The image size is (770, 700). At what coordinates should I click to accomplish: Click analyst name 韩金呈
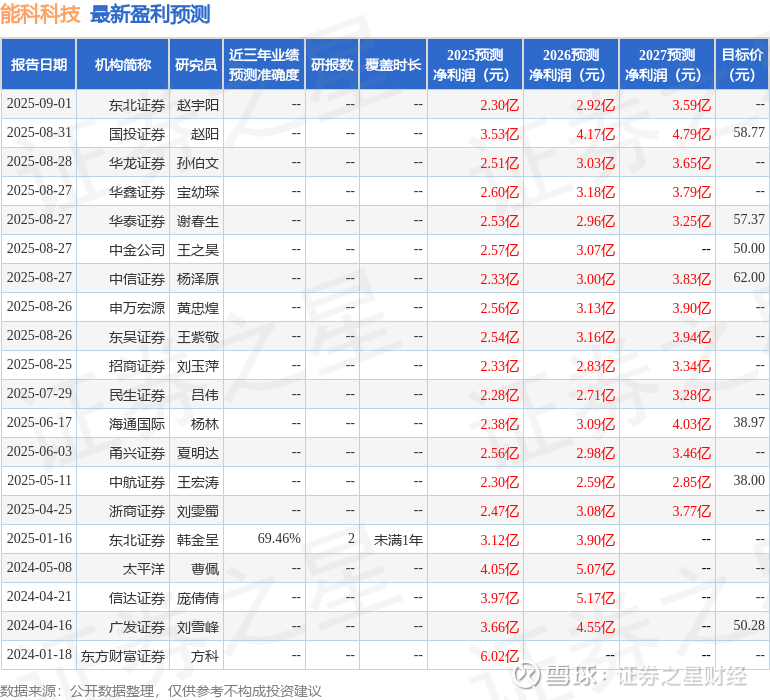coord(197,540)
